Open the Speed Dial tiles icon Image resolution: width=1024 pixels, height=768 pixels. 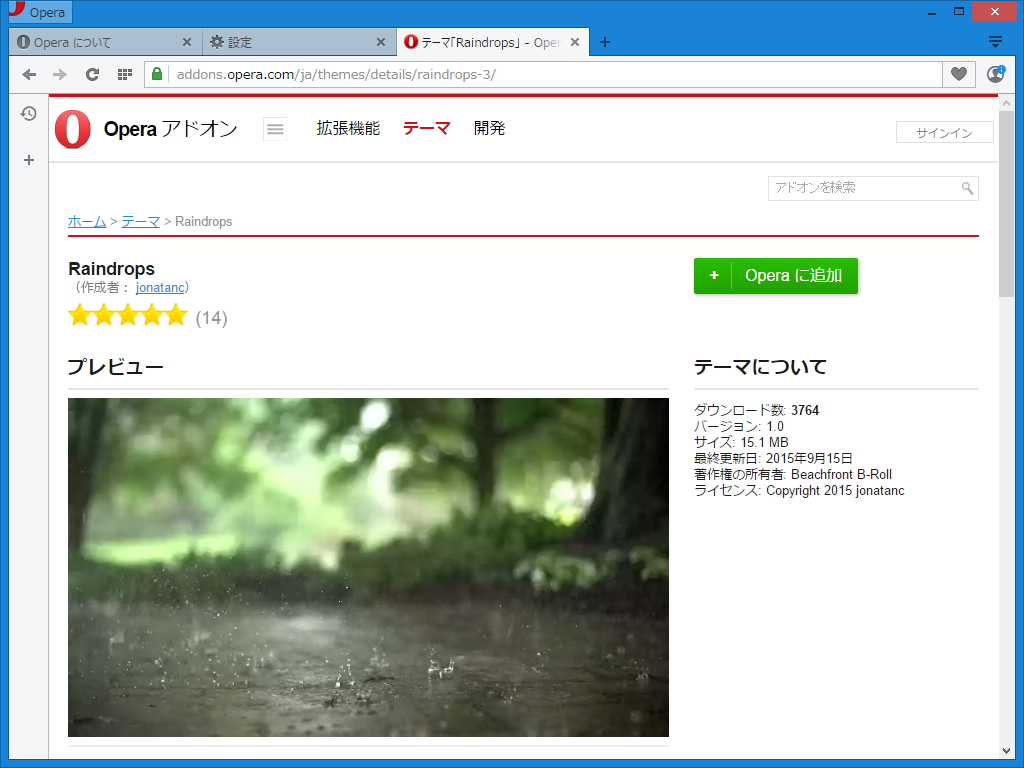point(124,74)
